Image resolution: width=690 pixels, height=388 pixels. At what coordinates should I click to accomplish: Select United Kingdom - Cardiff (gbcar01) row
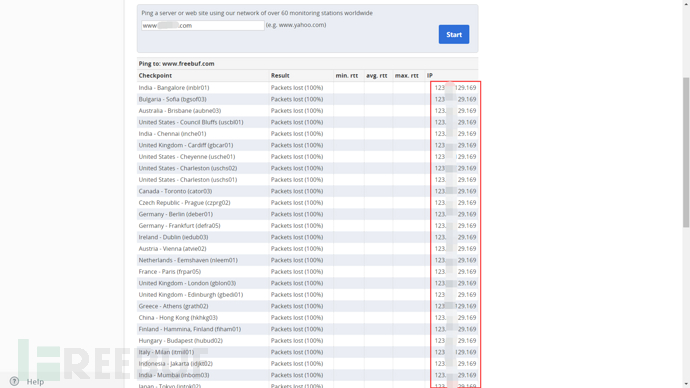pyautogui.click(x=307, y=145)
